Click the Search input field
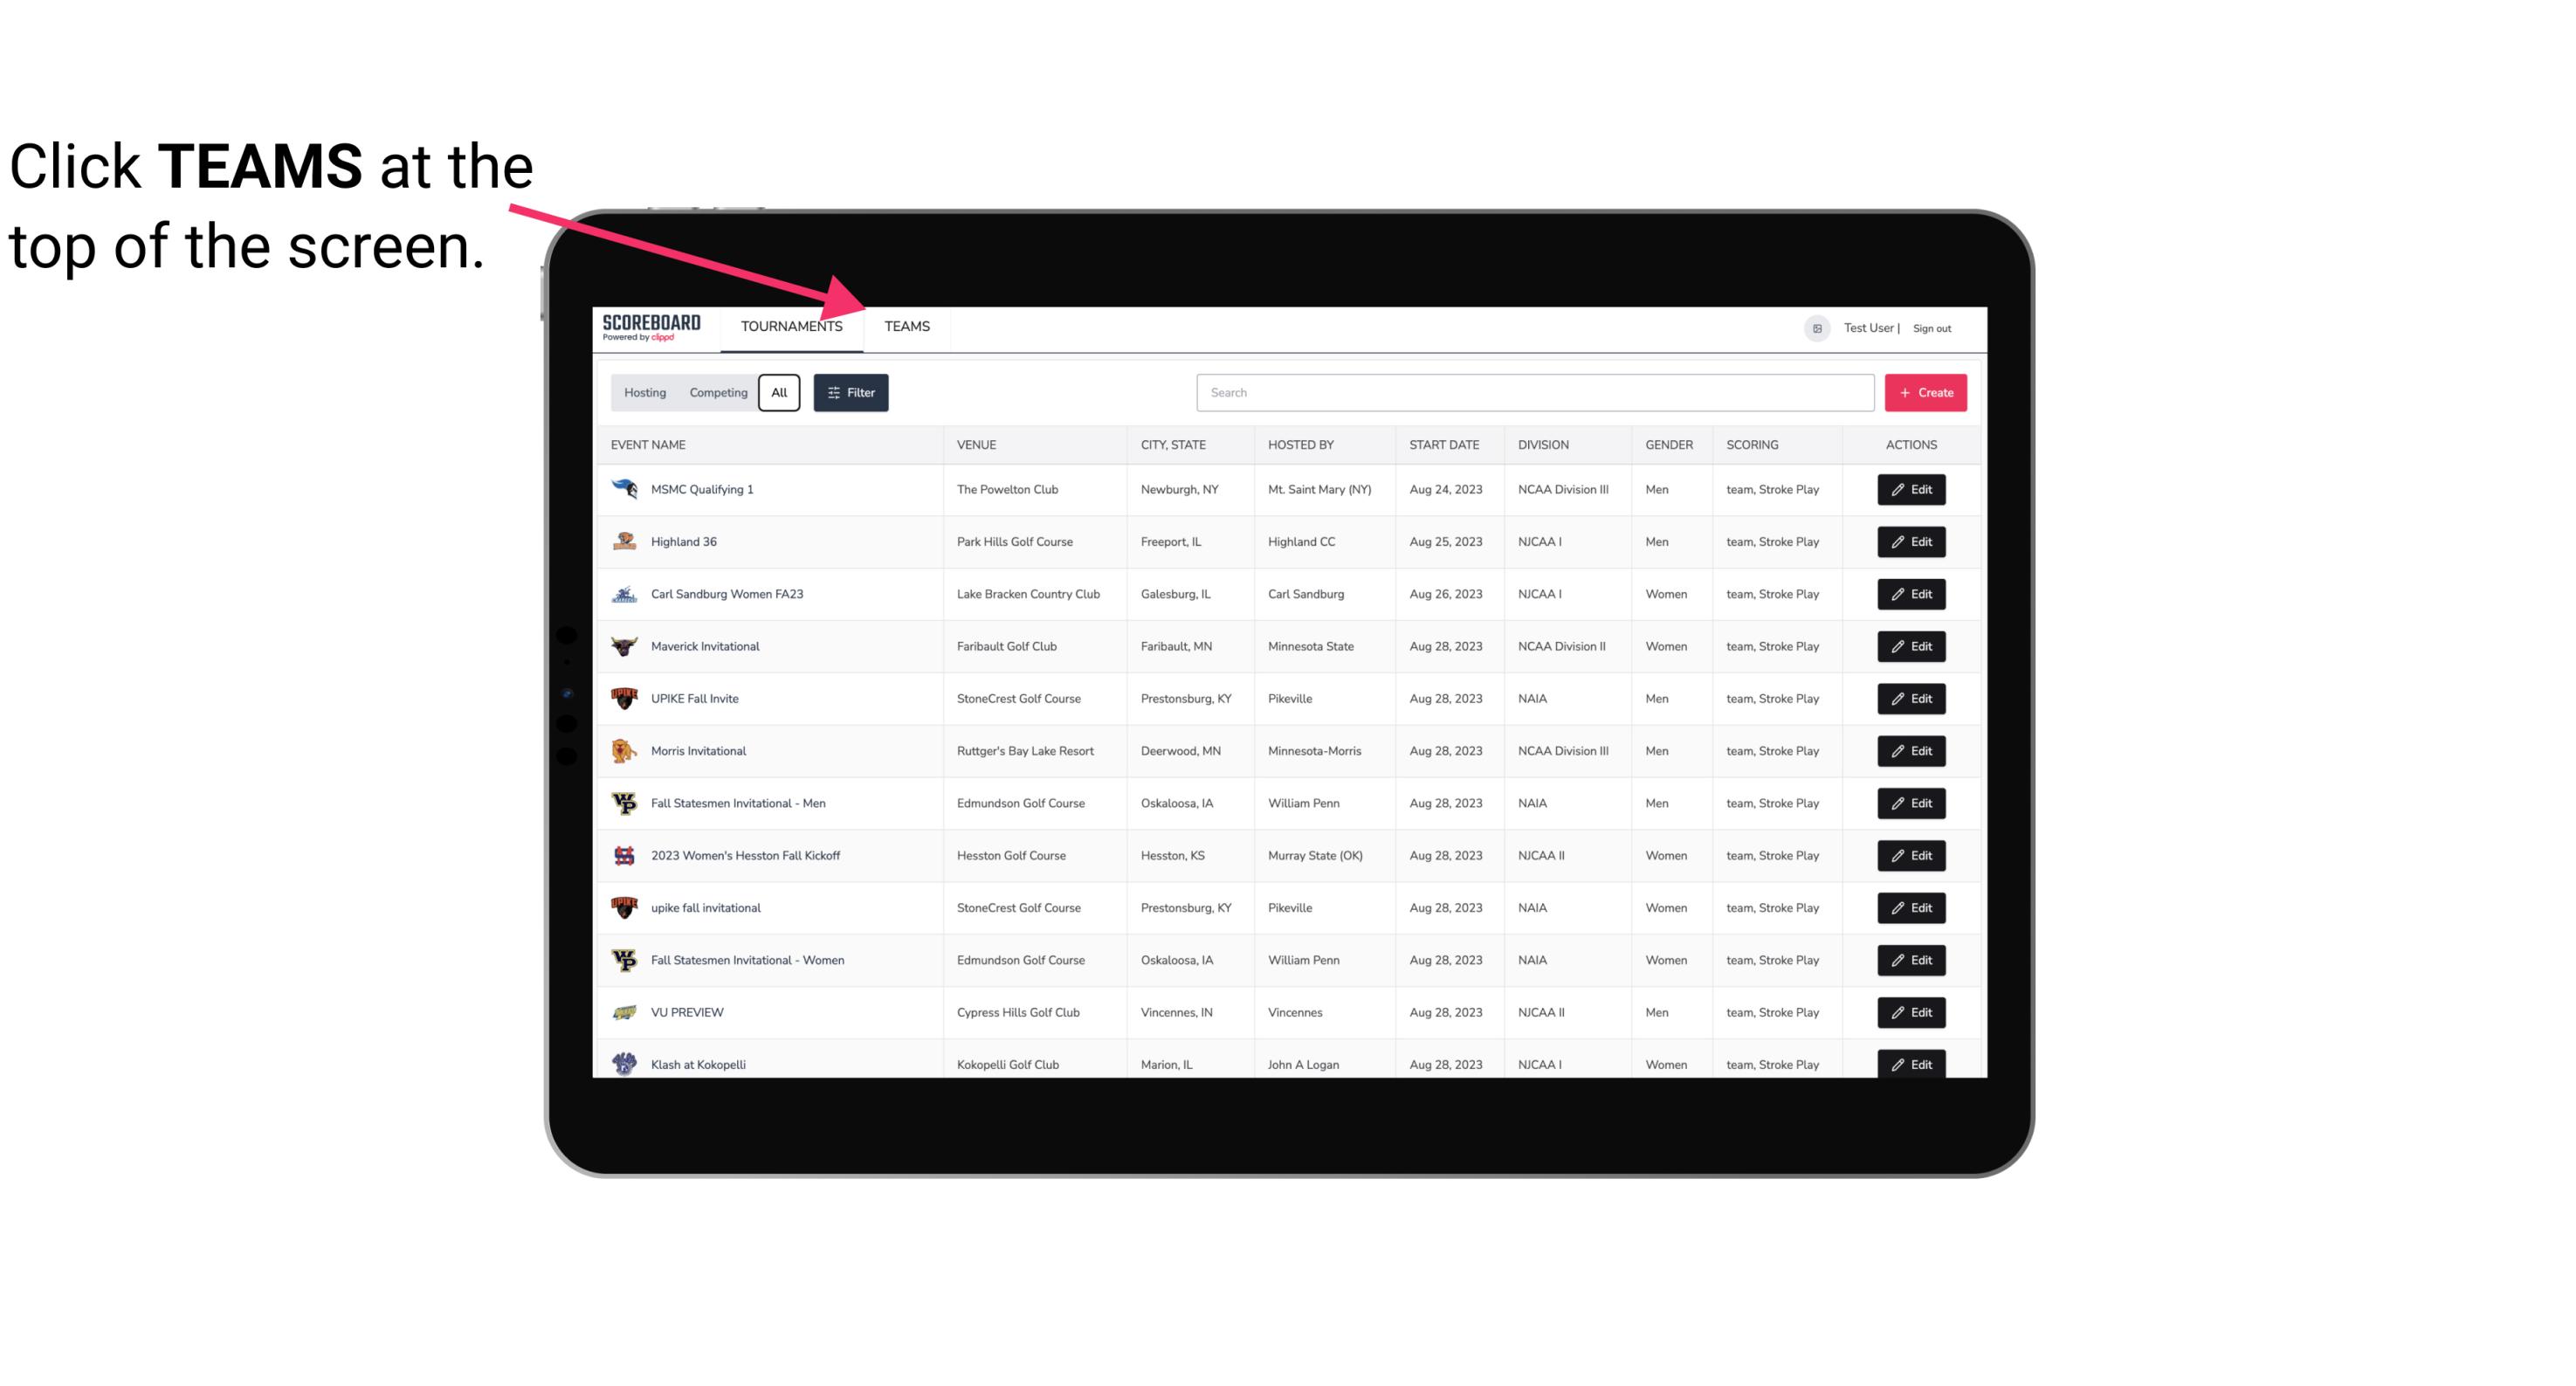Image resolution: width=2576 pixels, height=1386 pixels. [1533, 393]
